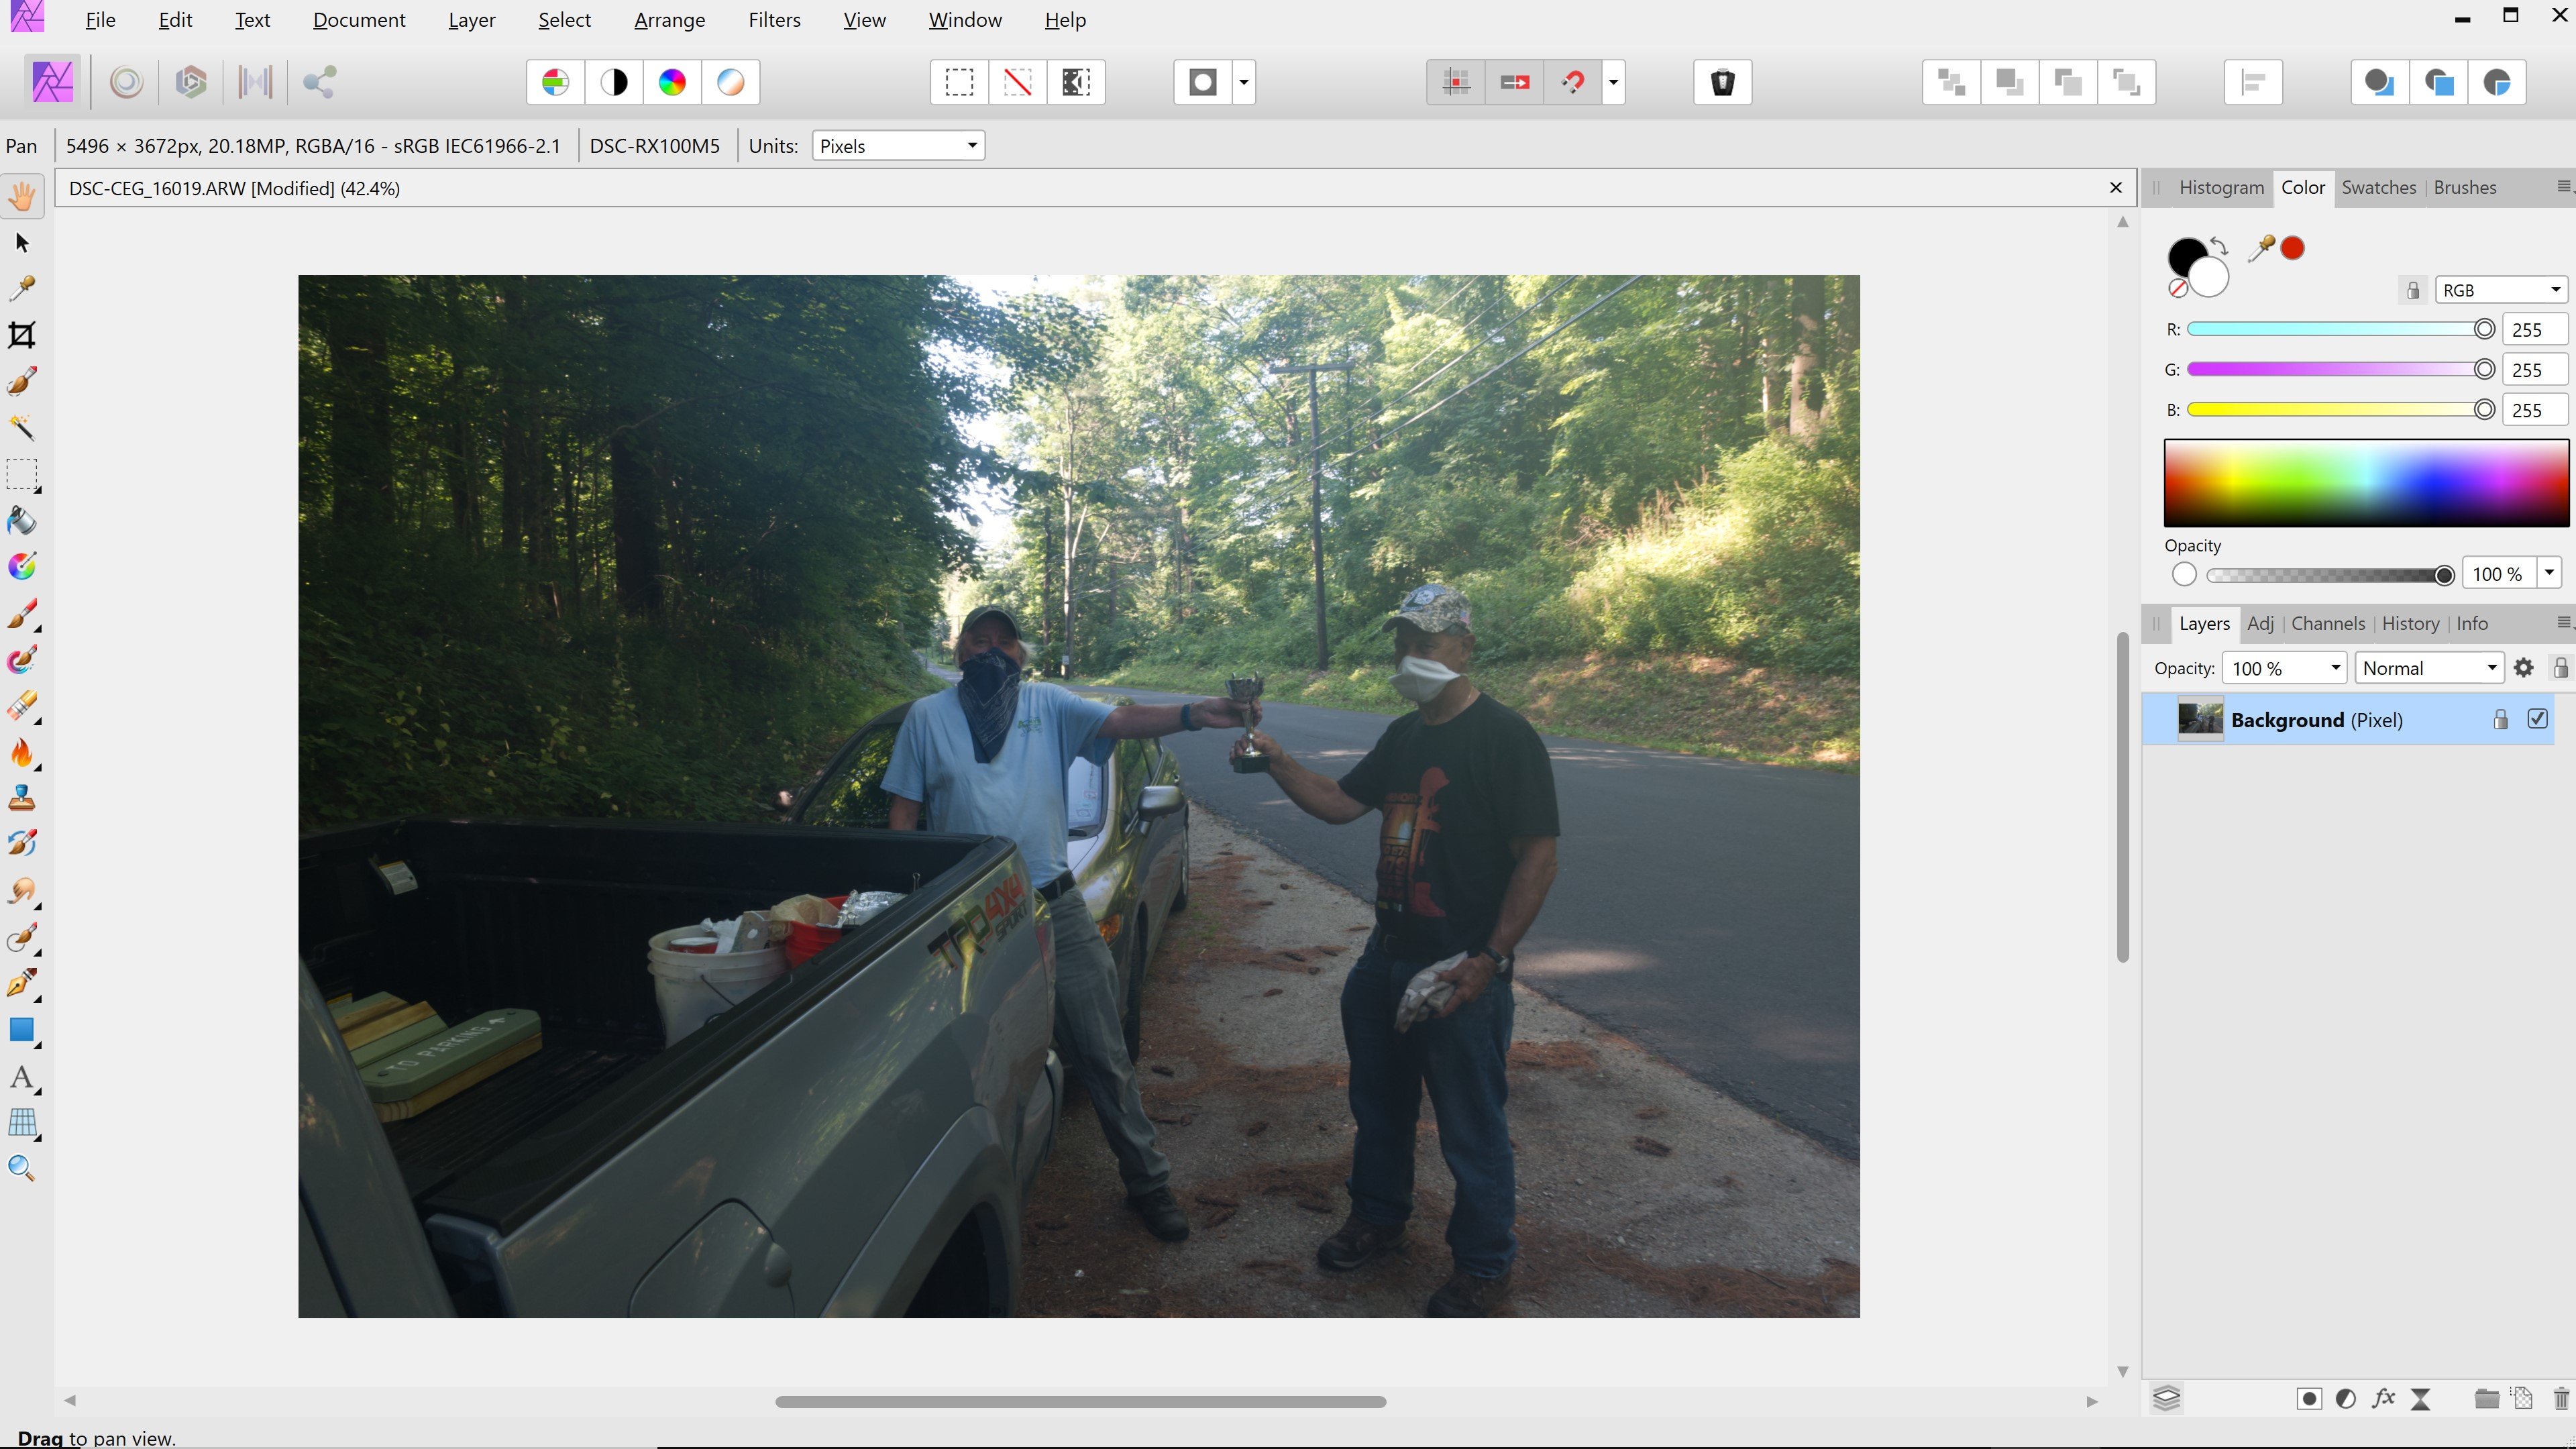
Task: Select the Clone Brush stamp tool
Action: pyautogui.click(x=22, y=798)
